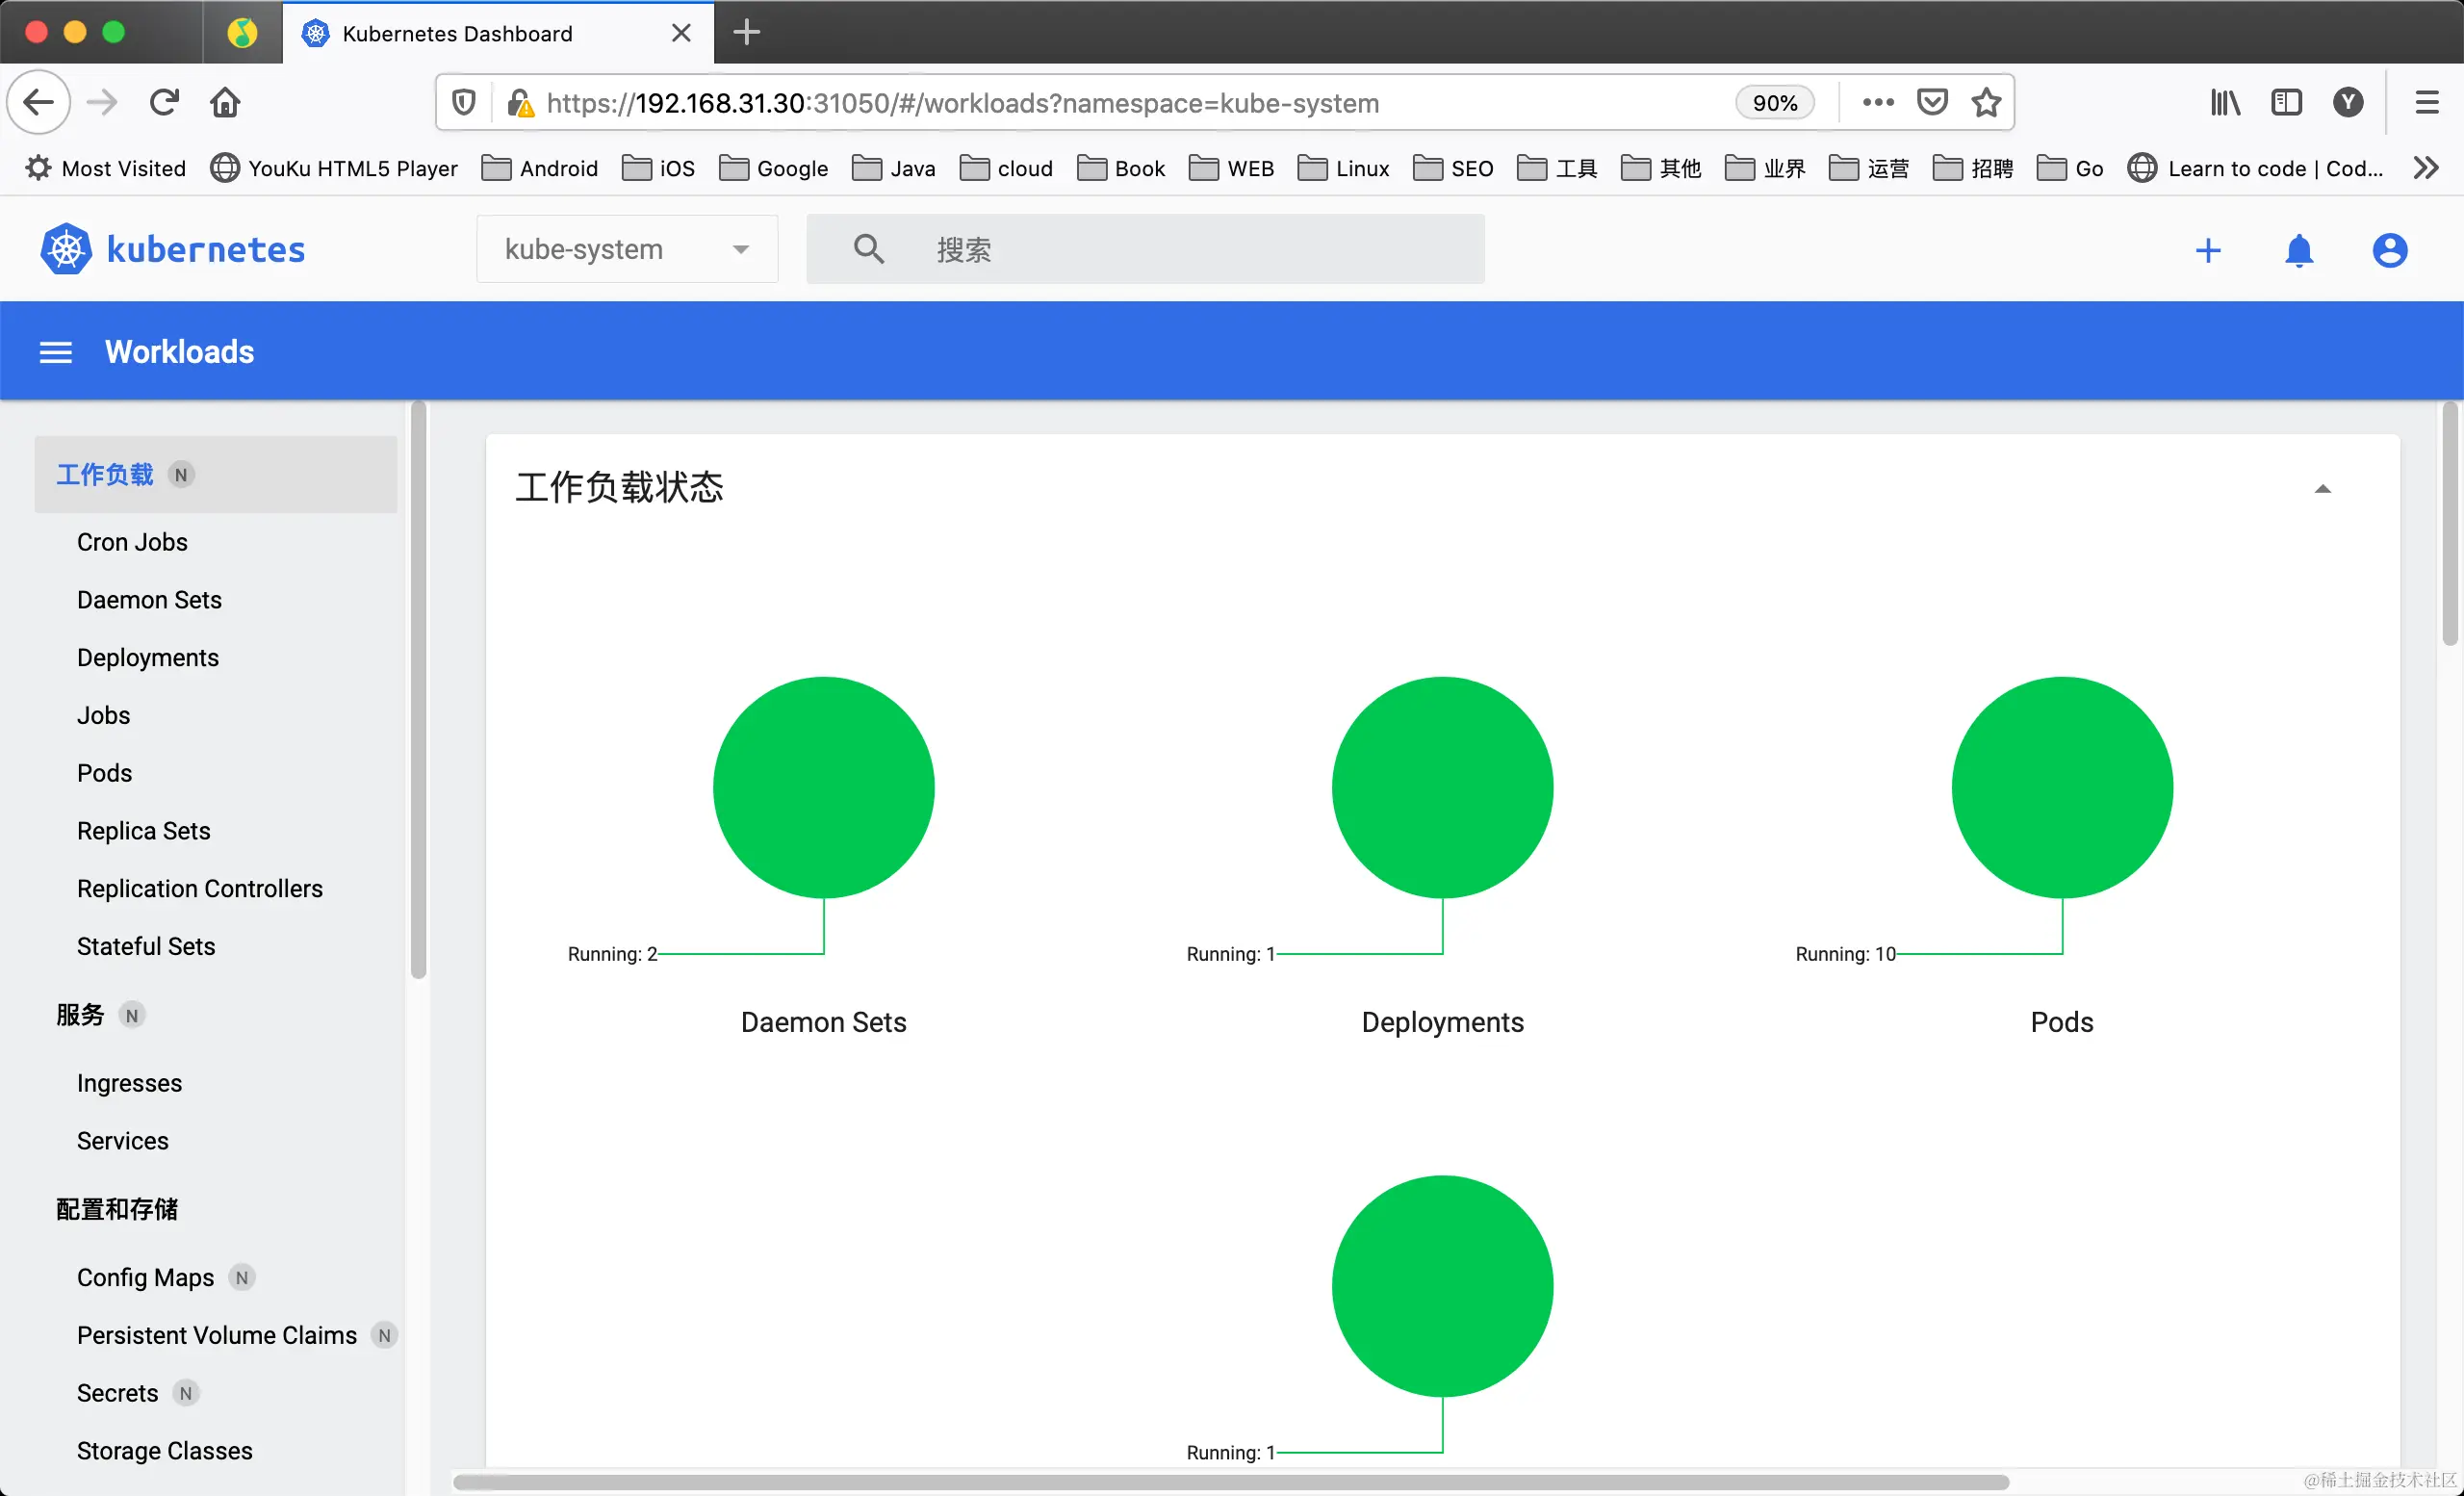
Task: Collapse the 工作负载状态 card arrow
Action: tap(2322, 489)
